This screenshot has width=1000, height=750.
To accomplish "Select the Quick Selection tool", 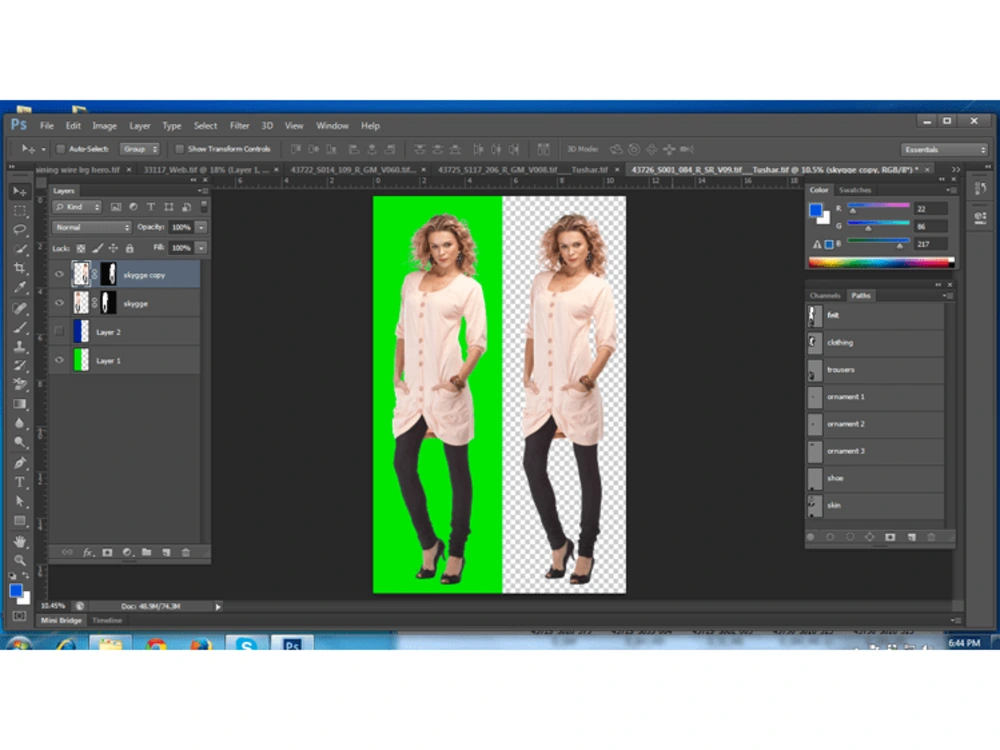I will [20, 249].
